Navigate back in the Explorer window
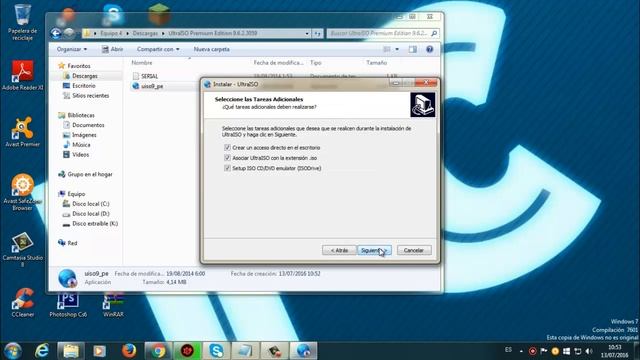The width and height of the screenshot is (640, 360). coord(56,33)
